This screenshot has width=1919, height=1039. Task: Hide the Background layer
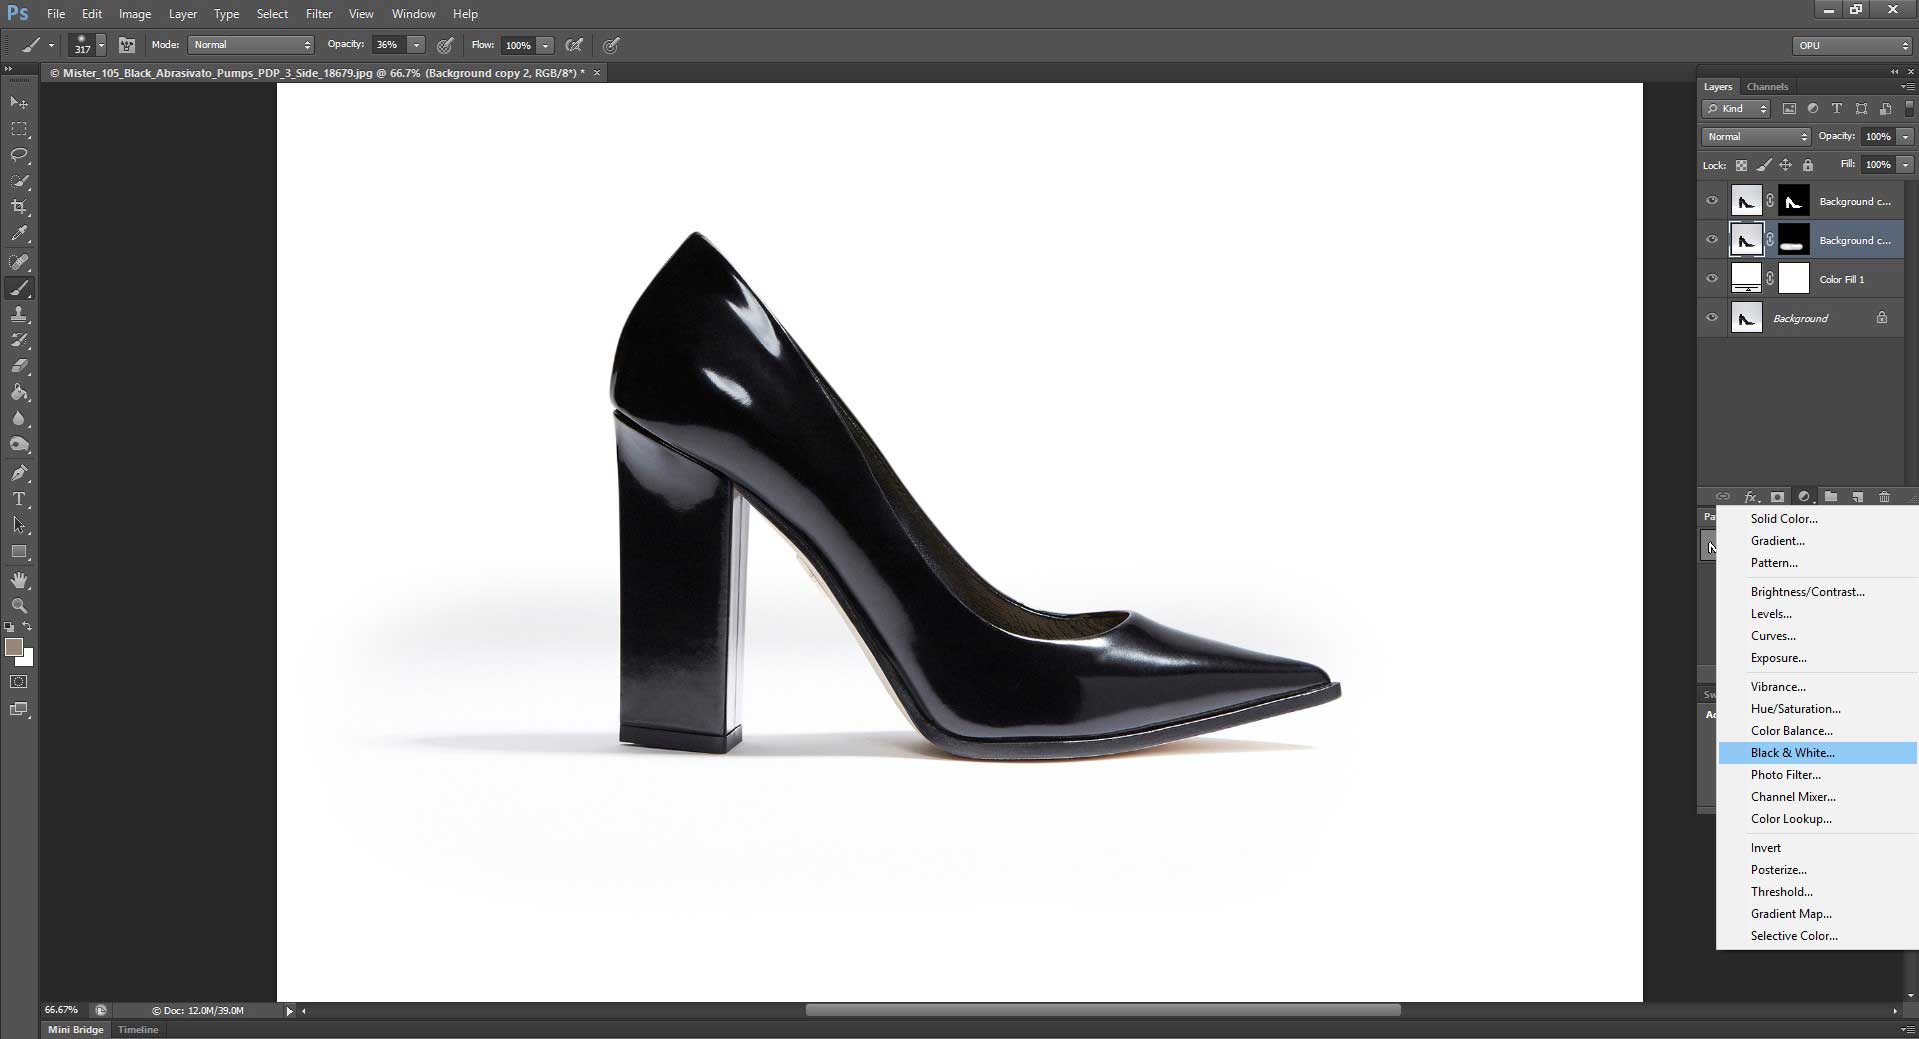[1712, 317]
